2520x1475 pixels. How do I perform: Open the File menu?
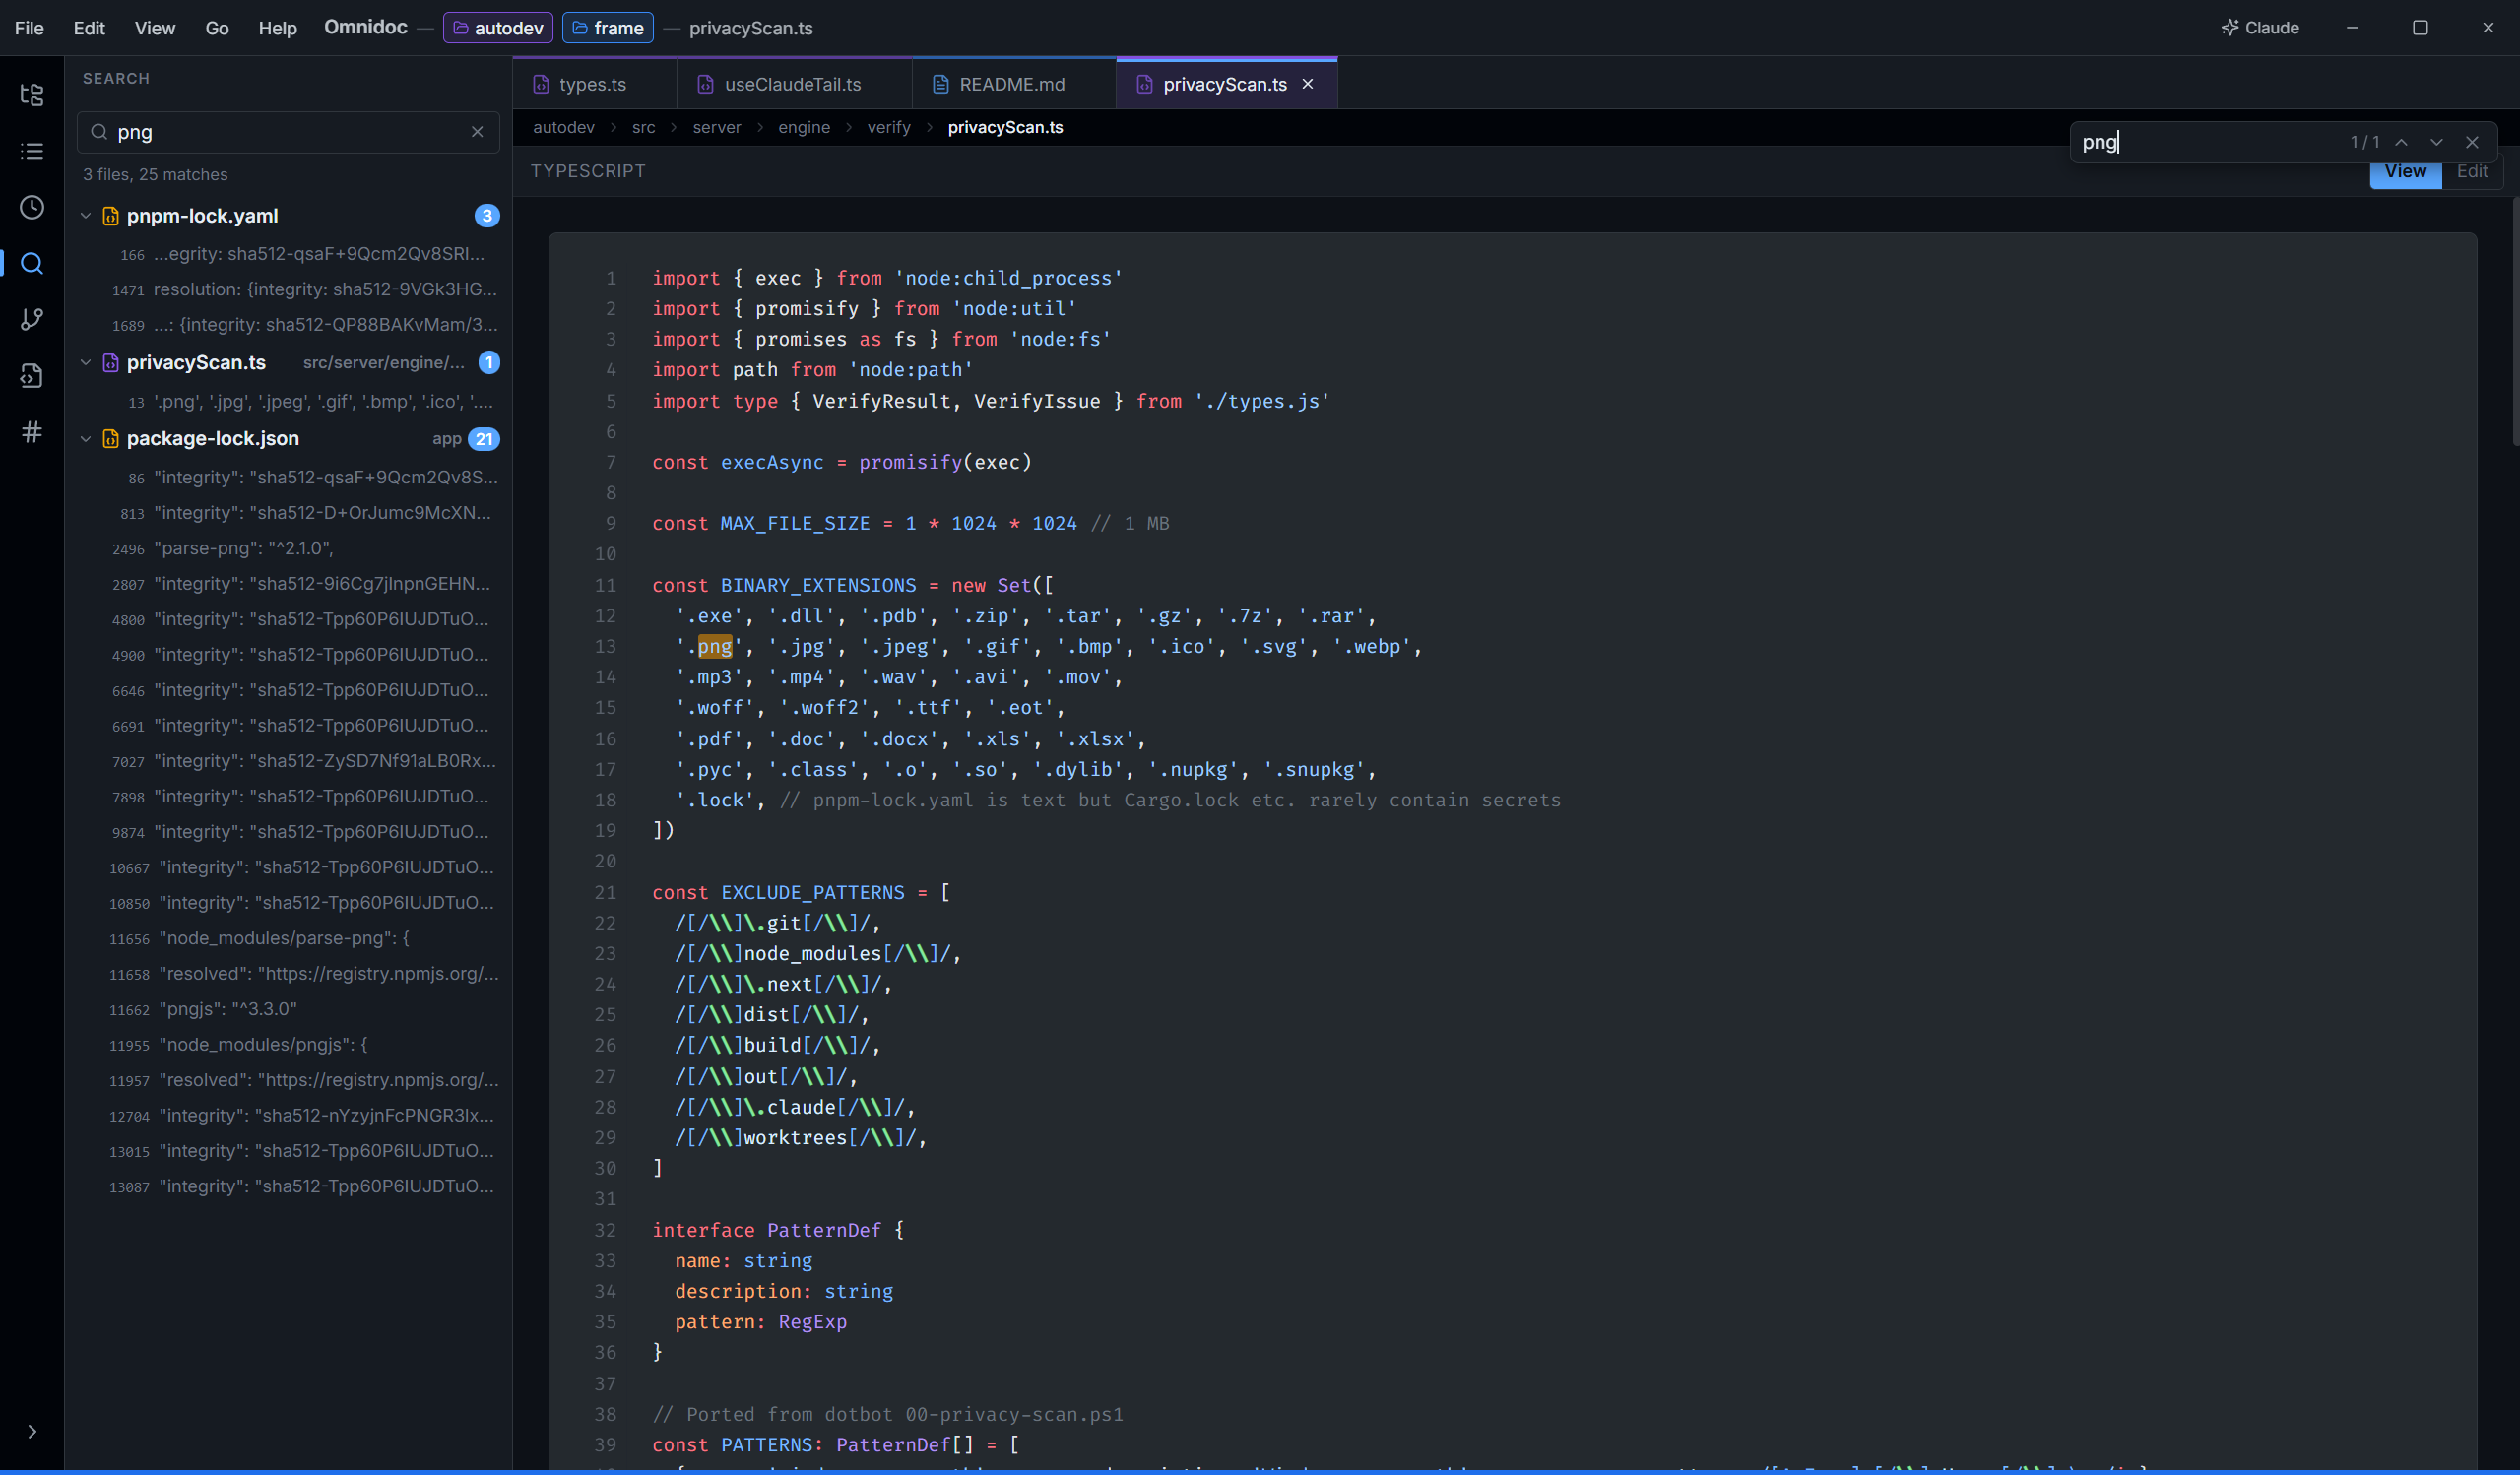pos(29,28)
